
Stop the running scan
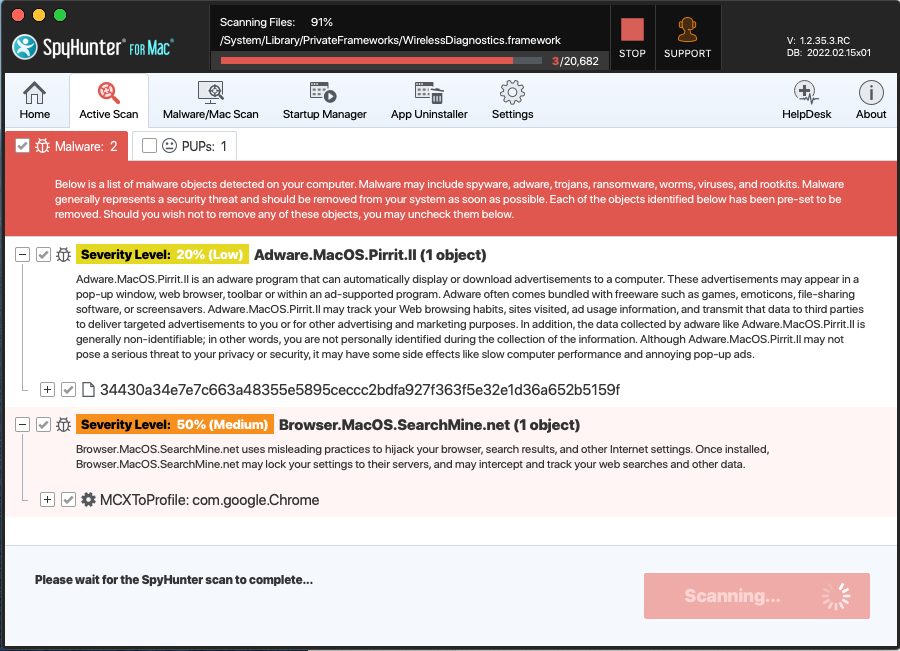pos(632,38)
